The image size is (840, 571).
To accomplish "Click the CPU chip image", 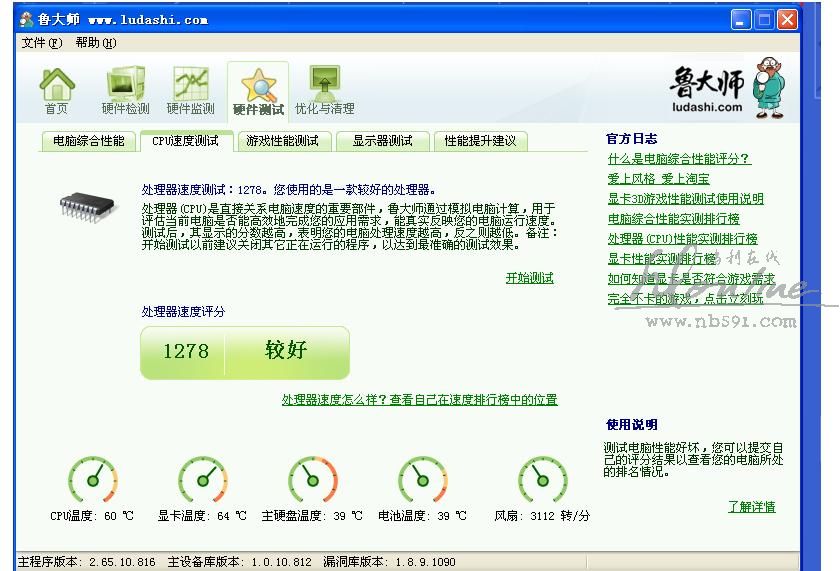I will [89, 205].
